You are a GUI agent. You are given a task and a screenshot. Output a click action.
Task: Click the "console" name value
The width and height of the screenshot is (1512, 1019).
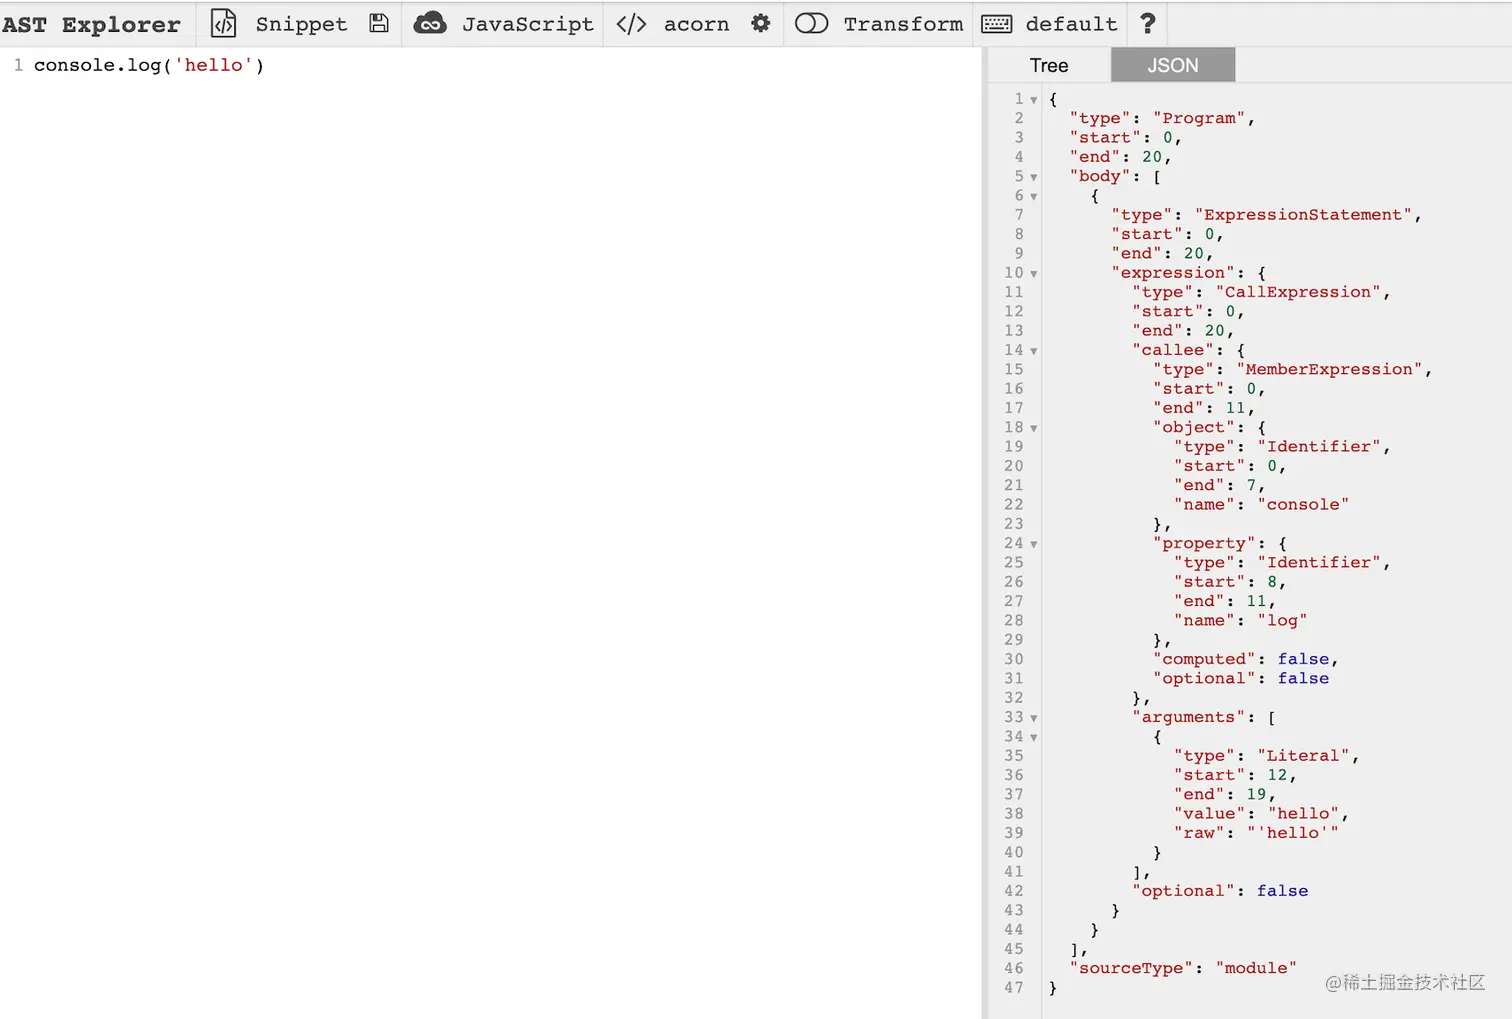(1303, 504)
